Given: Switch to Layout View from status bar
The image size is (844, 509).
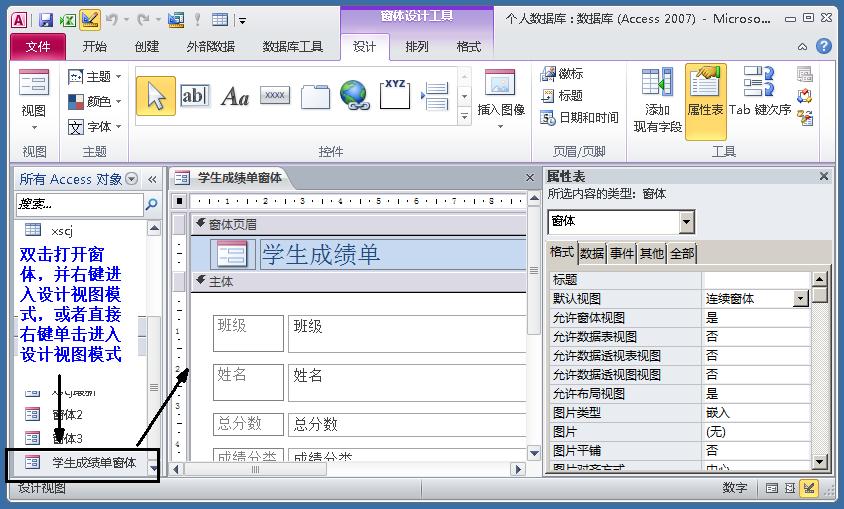Looking at the screenshot, I should (x=790, y=488).
